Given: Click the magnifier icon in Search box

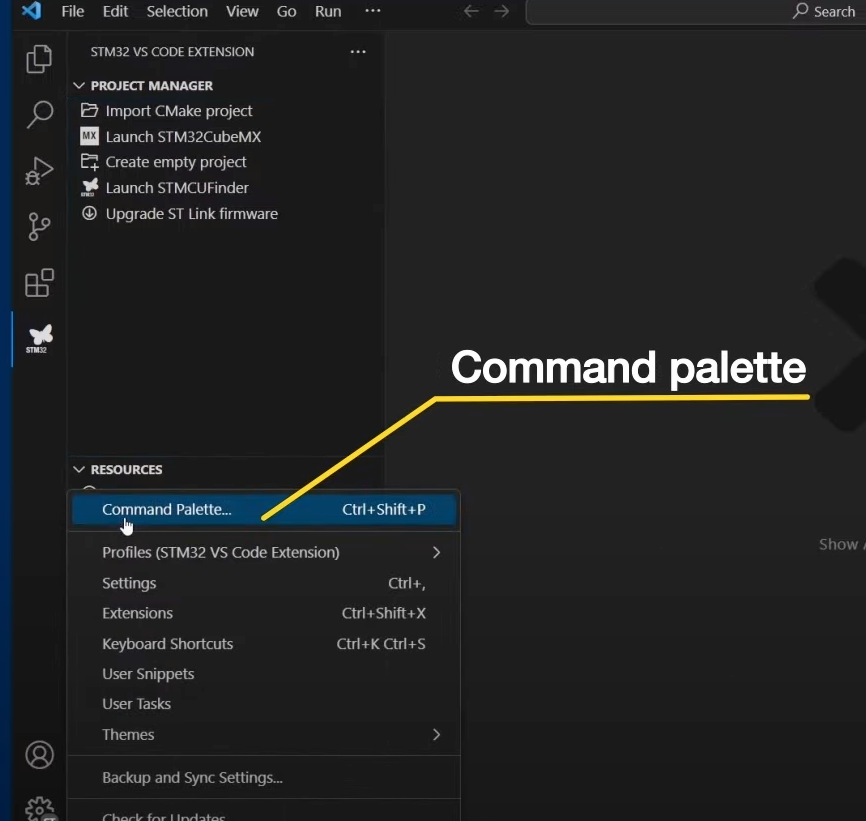Looking at the screenshot, I should [x=800, y=10].
